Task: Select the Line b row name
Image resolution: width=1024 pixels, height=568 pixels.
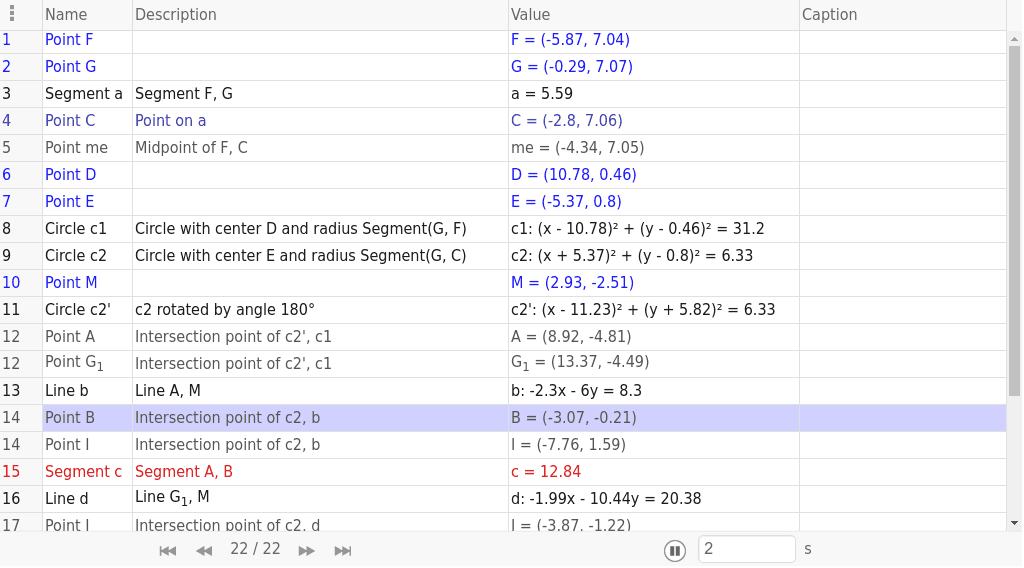Action: pyautogui.click(x=67, y=390)
